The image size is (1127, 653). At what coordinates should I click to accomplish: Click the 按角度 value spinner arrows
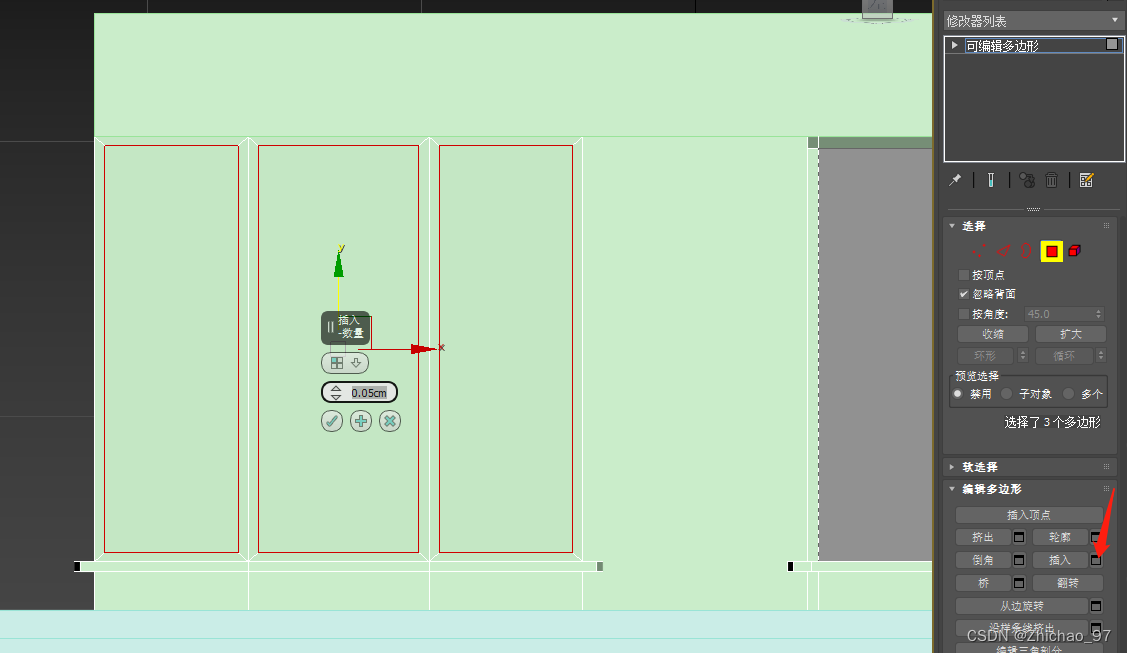pos(1098,314)
